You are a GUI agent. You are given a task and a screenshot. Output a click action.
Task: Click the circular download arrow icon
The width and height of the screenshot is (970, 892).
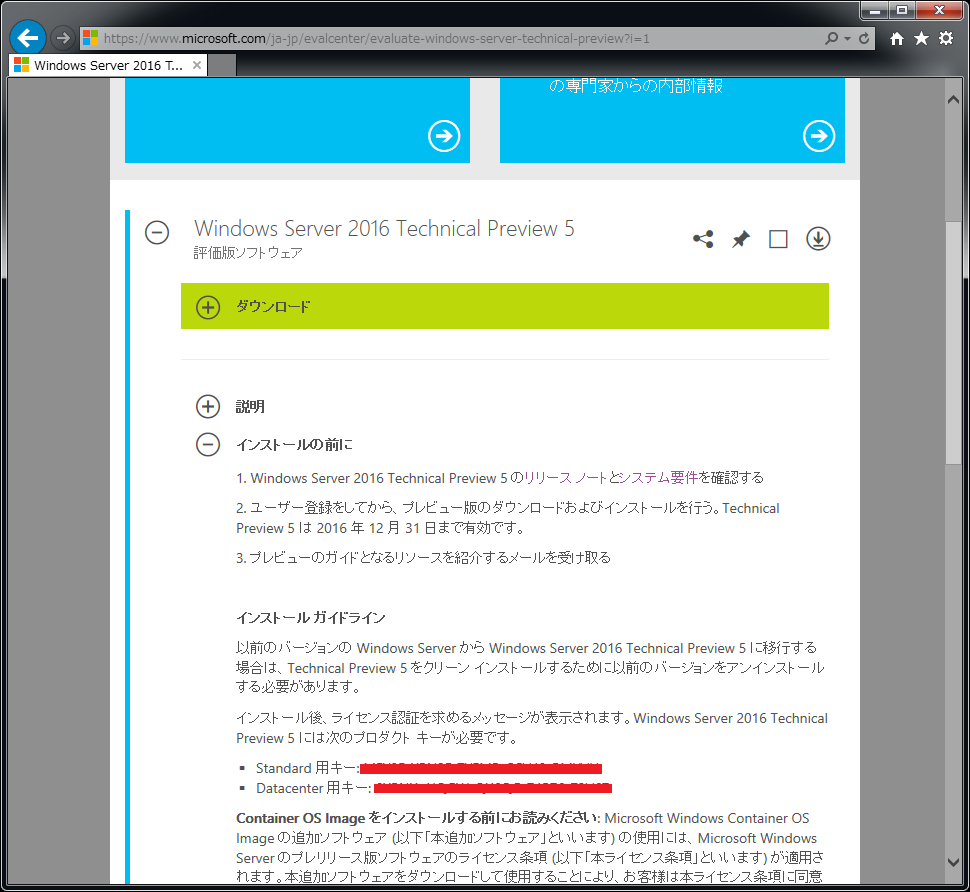pyautogui.click(x=817, y=239)
